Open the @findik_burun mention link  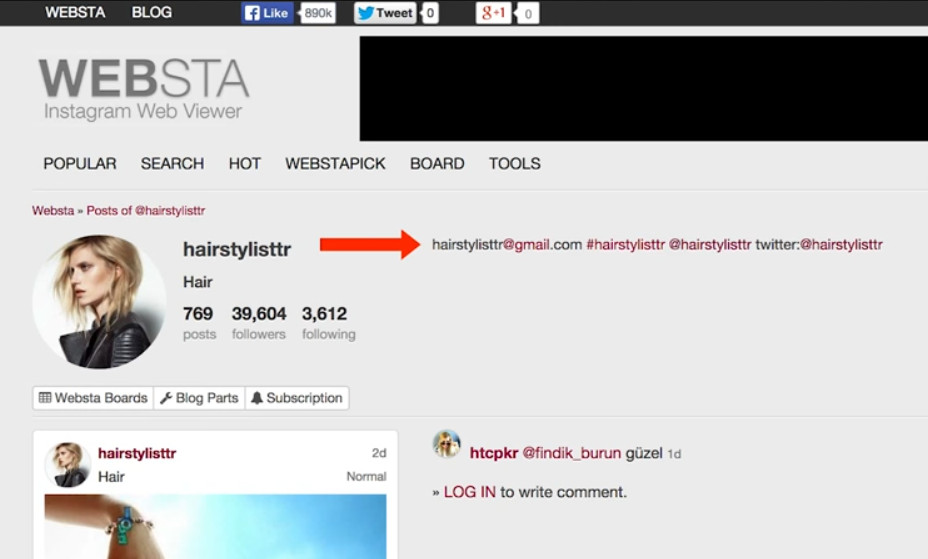572,453
